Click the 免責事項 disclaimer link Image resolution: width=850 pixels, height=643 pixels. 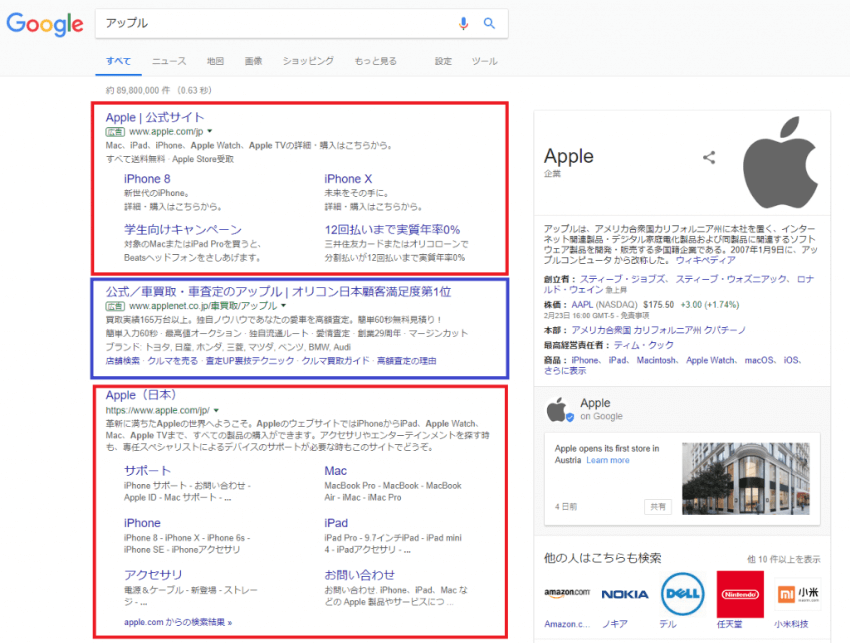635,316
